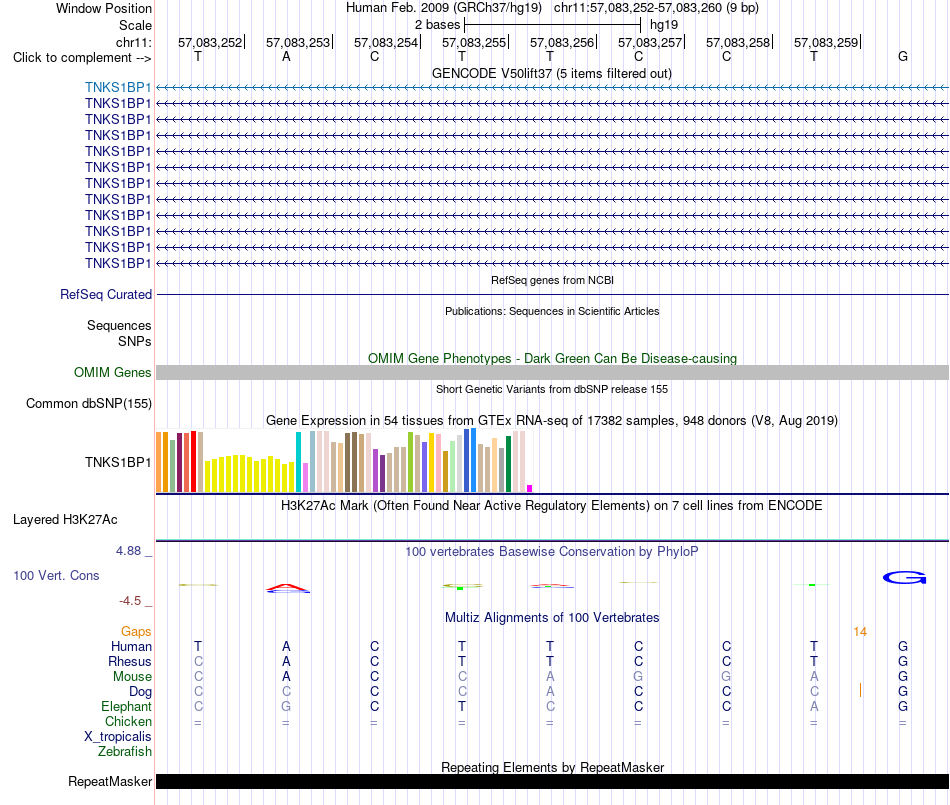The height and width of the screenshot is (805, 950).
Task: Click the dark green bar in the GTEx chart
Action: click(508, 464)
